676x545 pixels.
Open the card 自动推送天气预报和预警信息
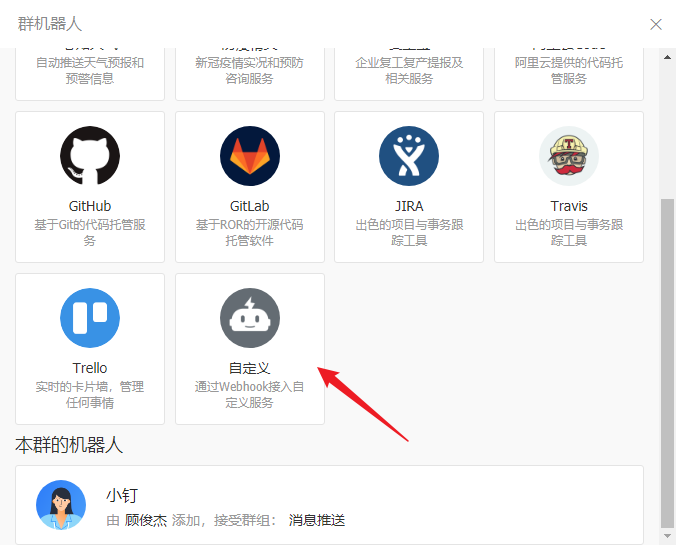90,74
